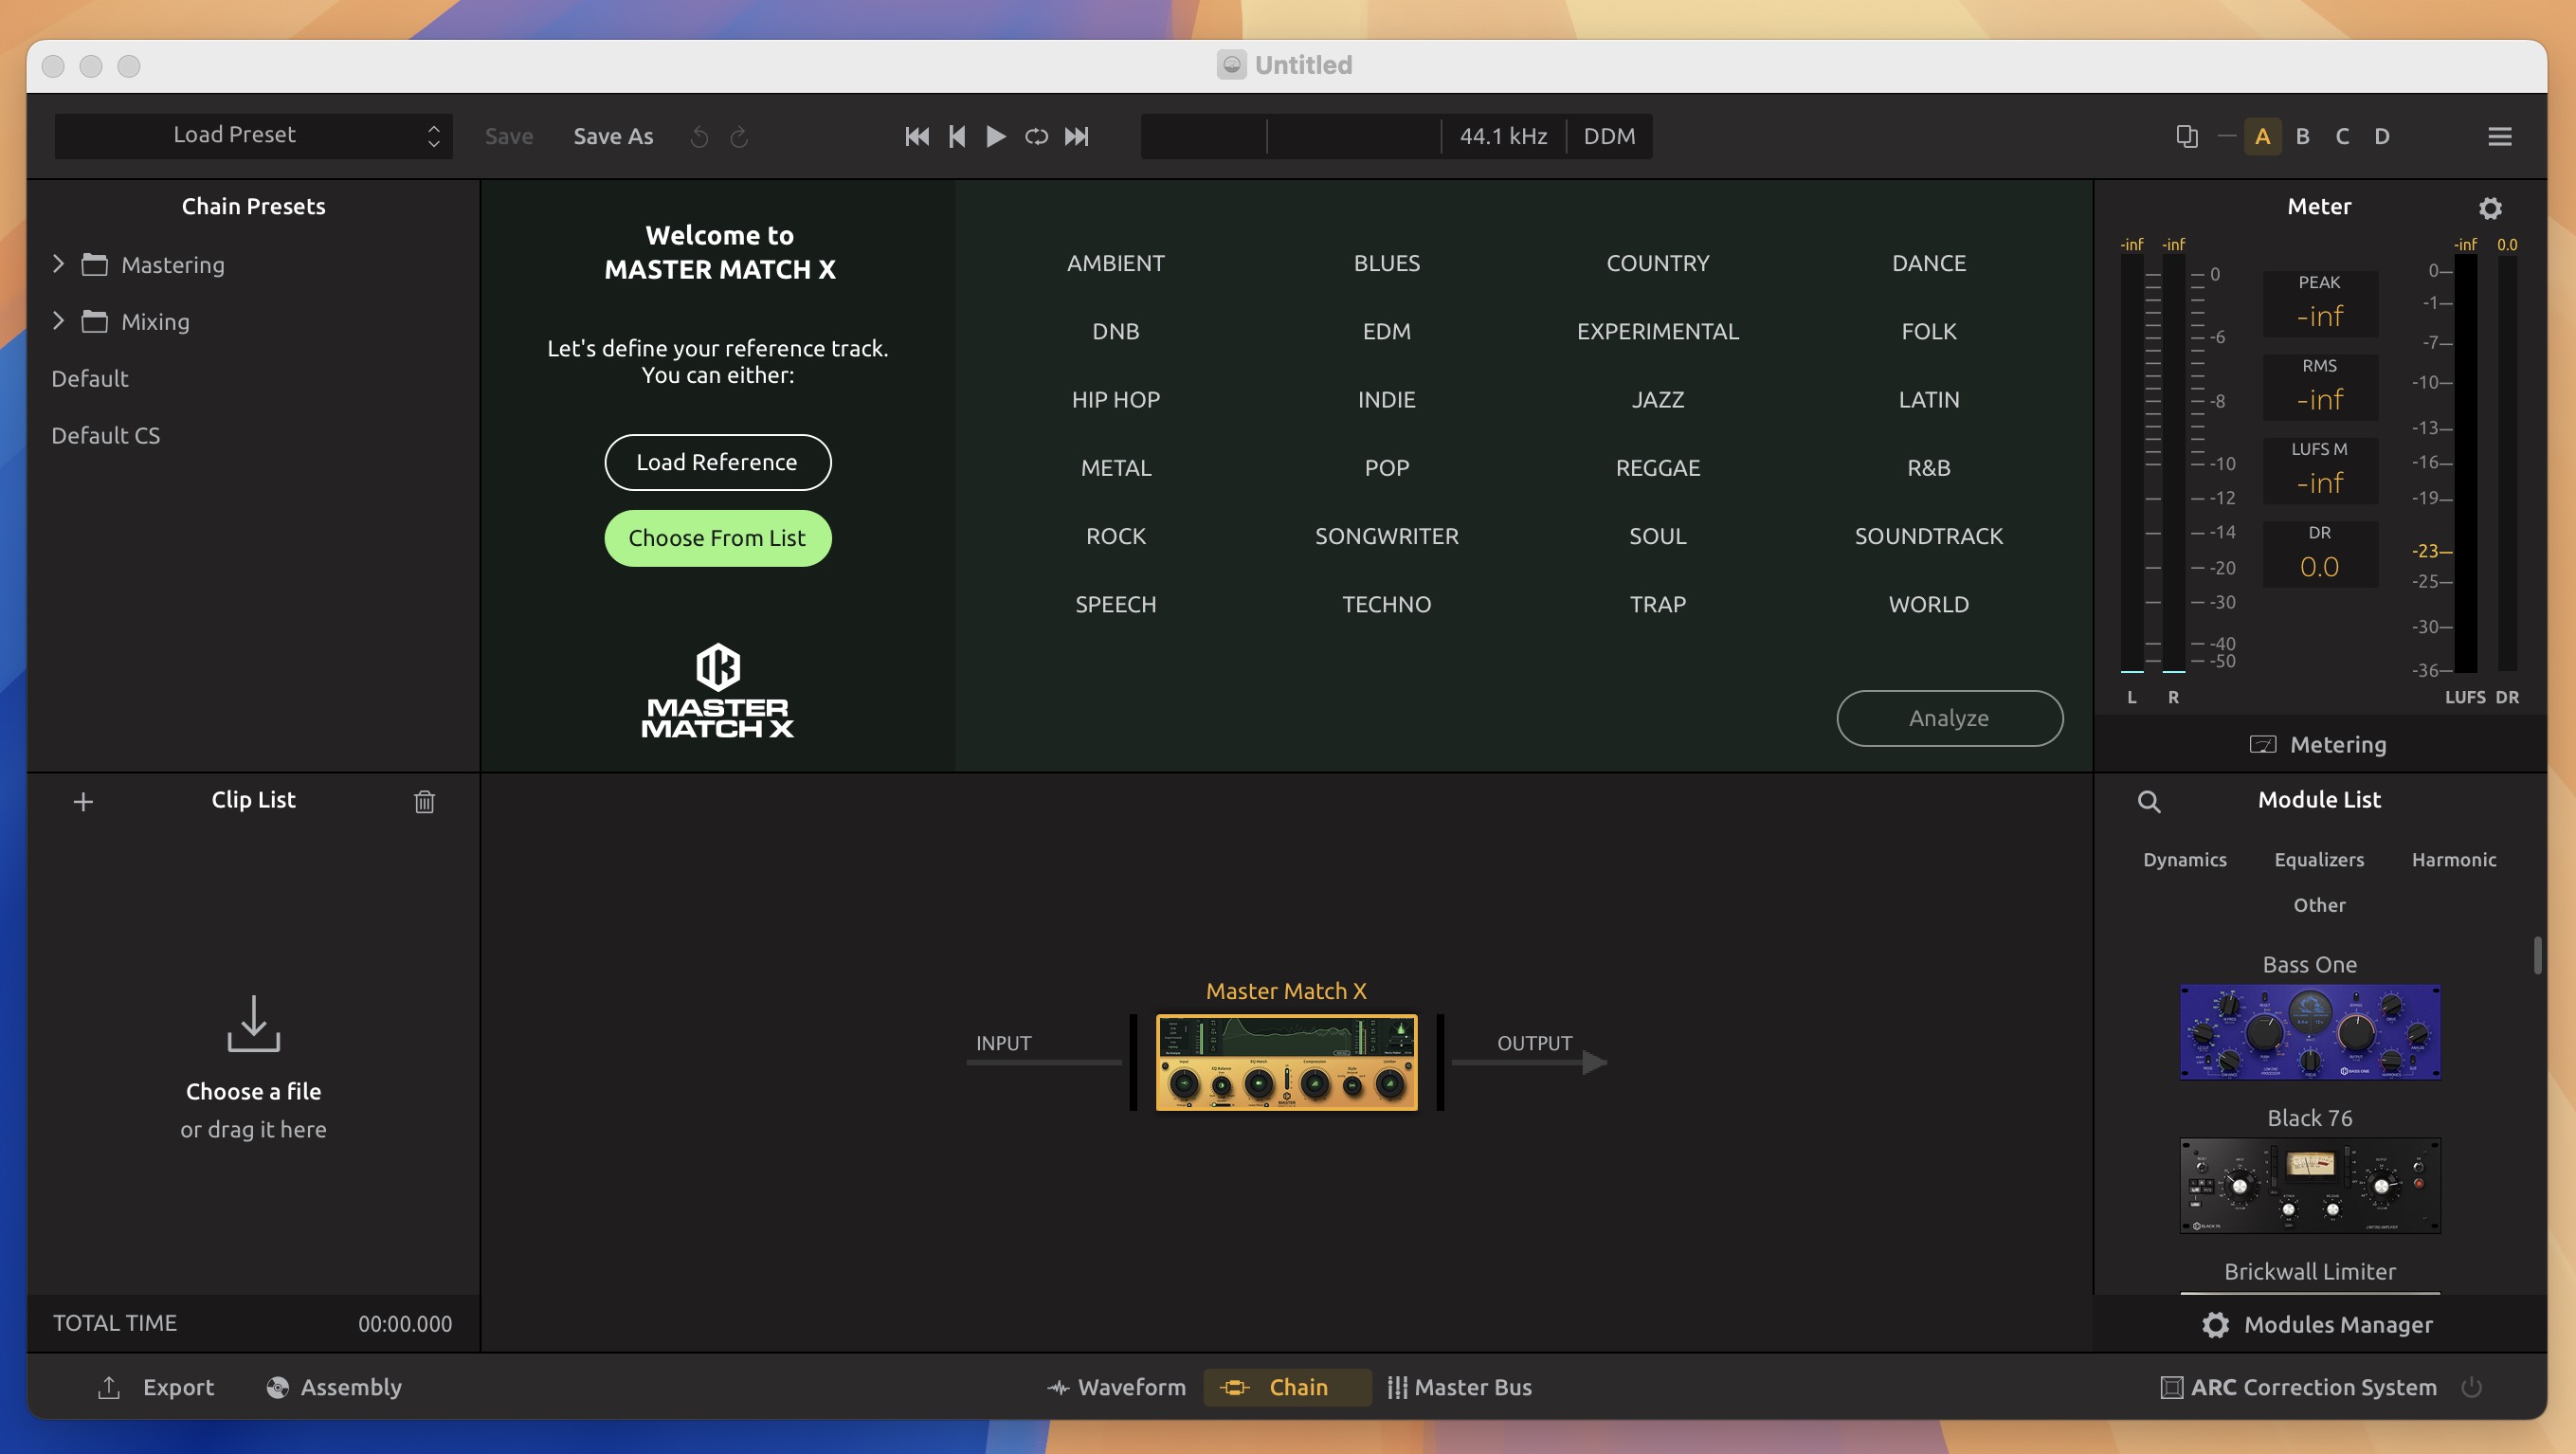
Task: Select the Default CS preset
Action: click(106, 435)
